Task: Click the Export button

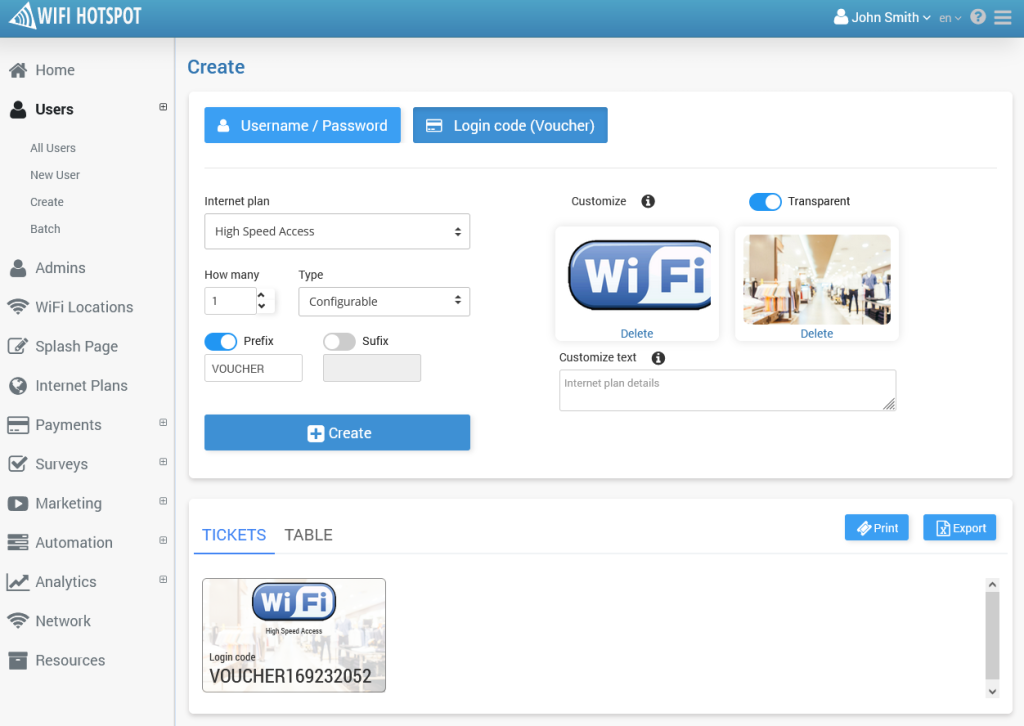Action: point(959,528)
